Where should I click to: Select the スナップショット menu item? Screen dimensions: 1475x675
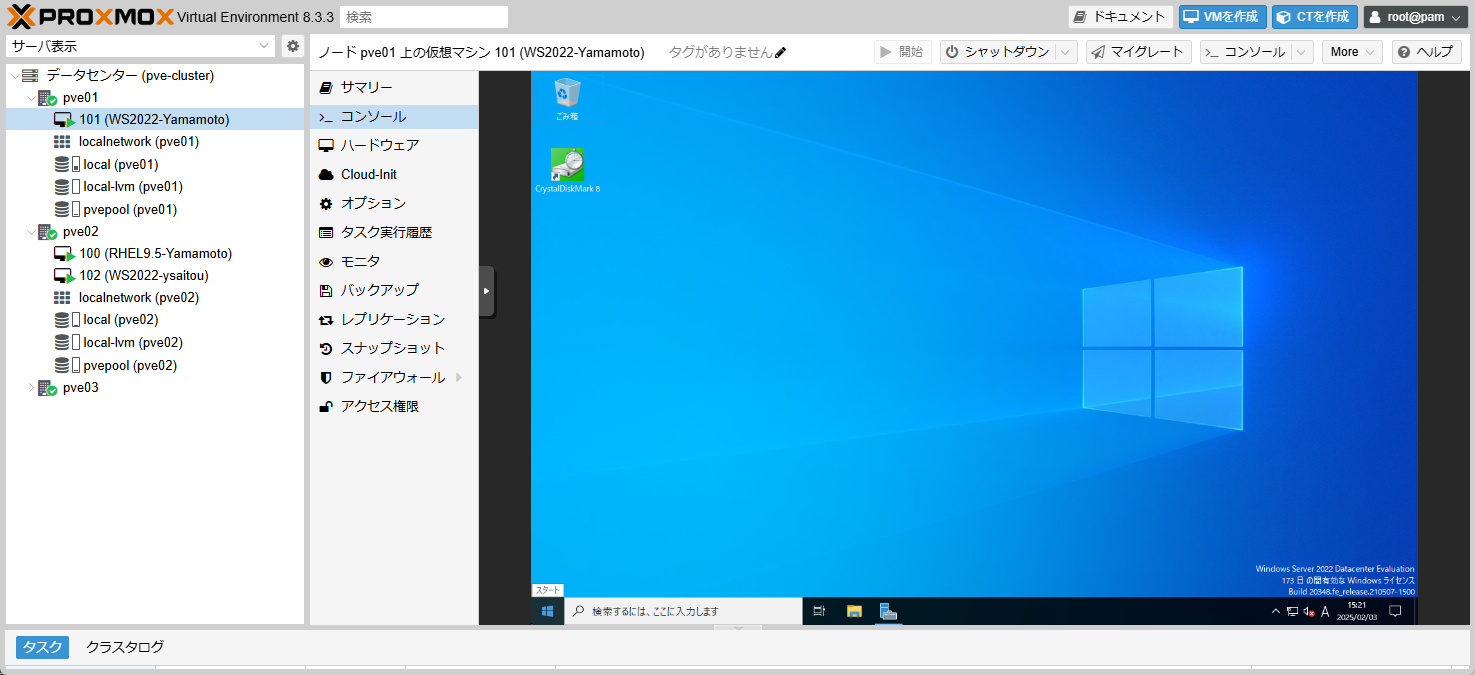pos(392,348)
